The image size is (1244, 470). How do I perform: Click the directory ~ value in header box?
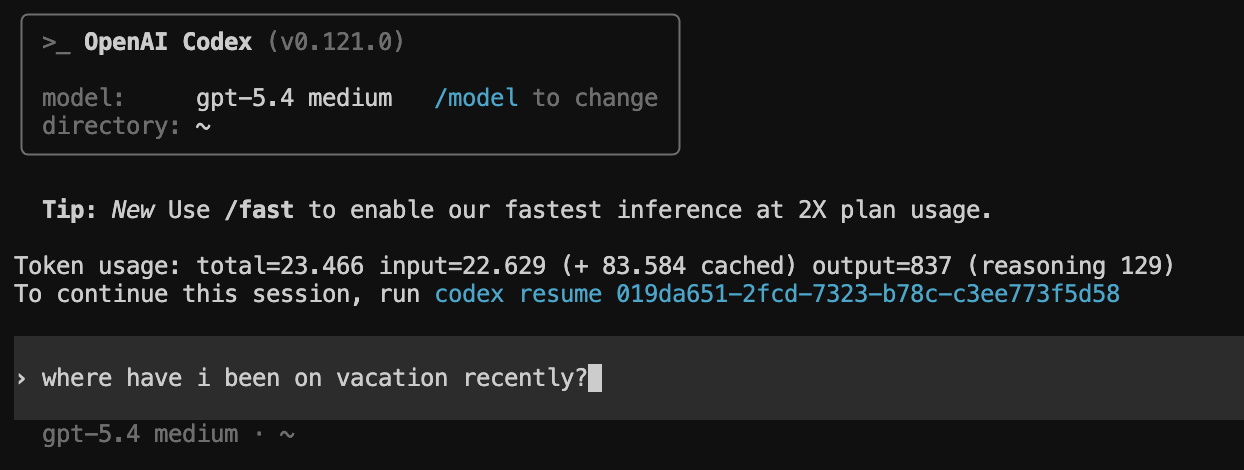point(203,126)
